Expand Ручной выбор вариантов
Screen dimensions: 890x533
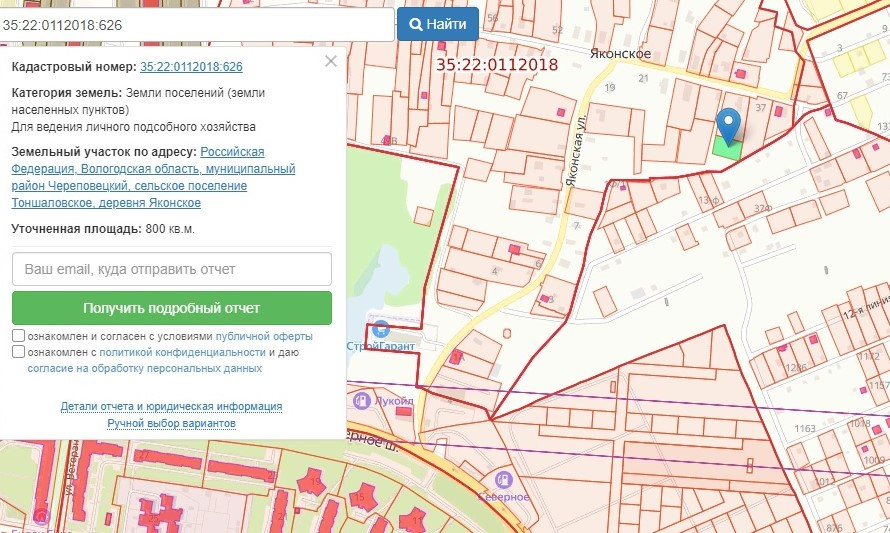(171, 423)
